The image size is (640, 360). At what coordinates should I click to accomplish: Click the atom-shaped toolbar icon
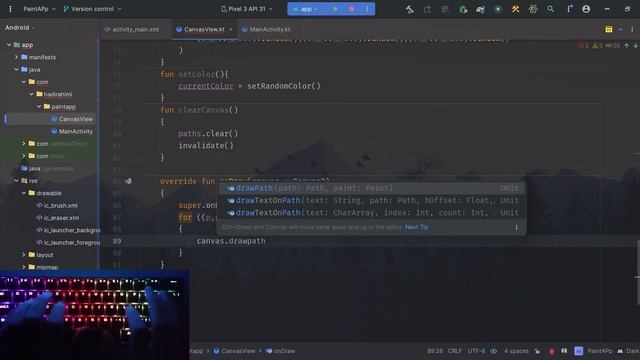pos(533,9)
